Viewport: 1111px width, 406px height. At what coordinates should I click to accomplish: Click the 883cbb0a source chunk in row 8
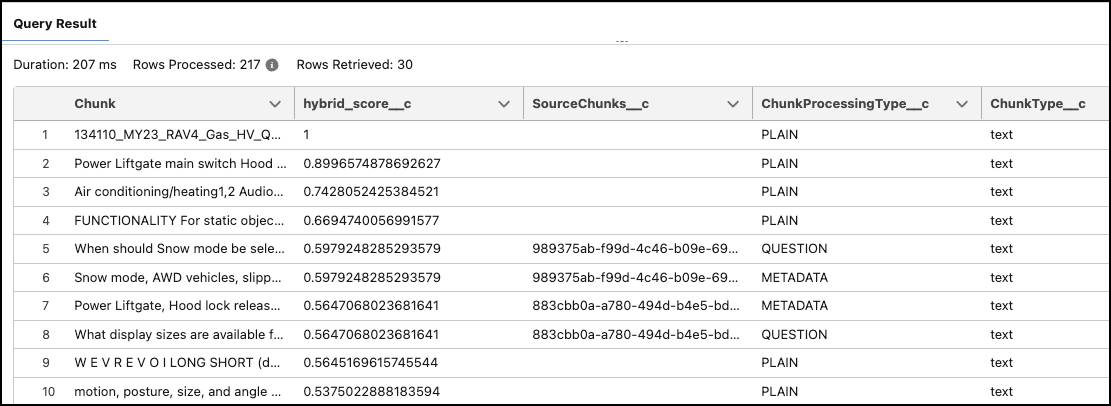pos(637,334)
